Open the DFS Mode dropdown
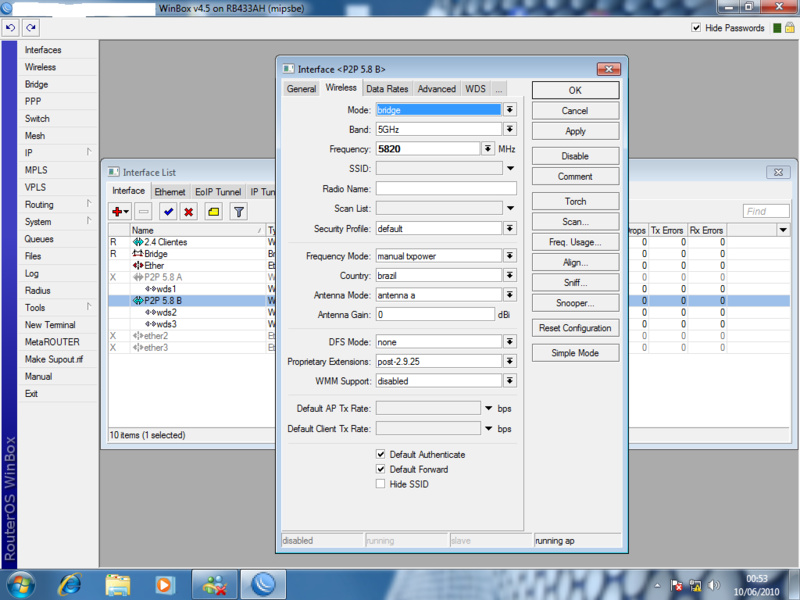Screen dimensions: 800x600 pos(510,341)
